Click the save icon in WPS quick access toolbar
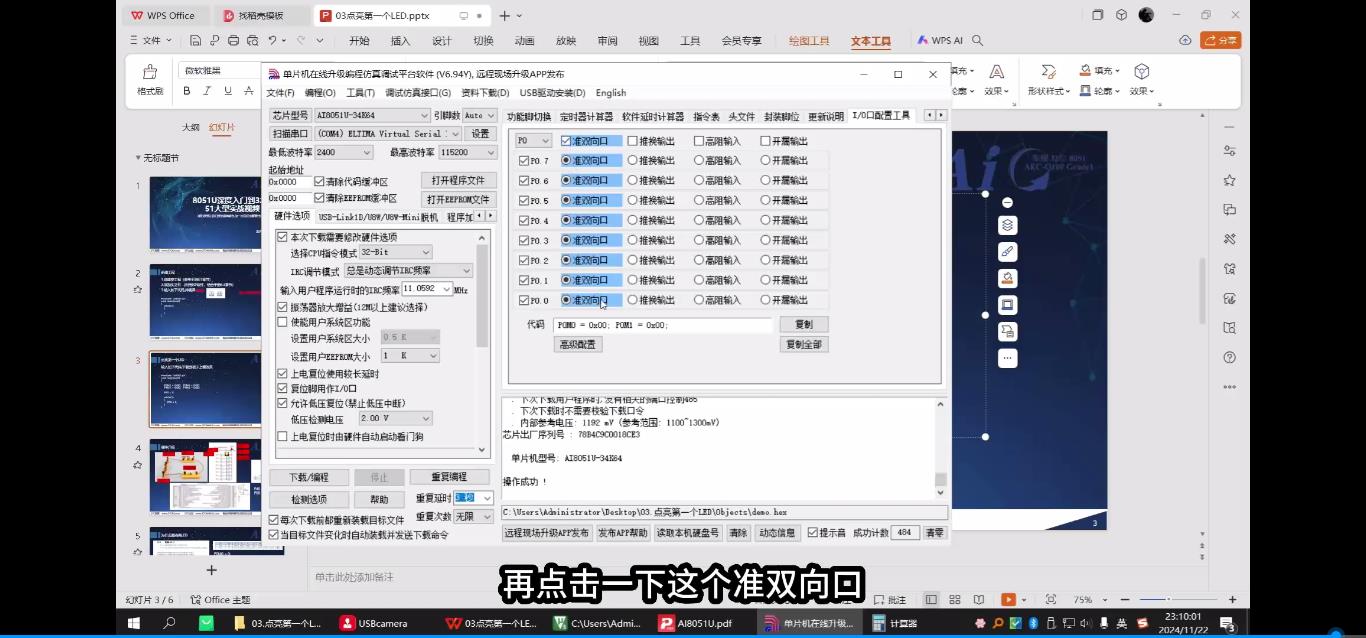This screenshot has height=638, width=1366. [x=196, y=40]
